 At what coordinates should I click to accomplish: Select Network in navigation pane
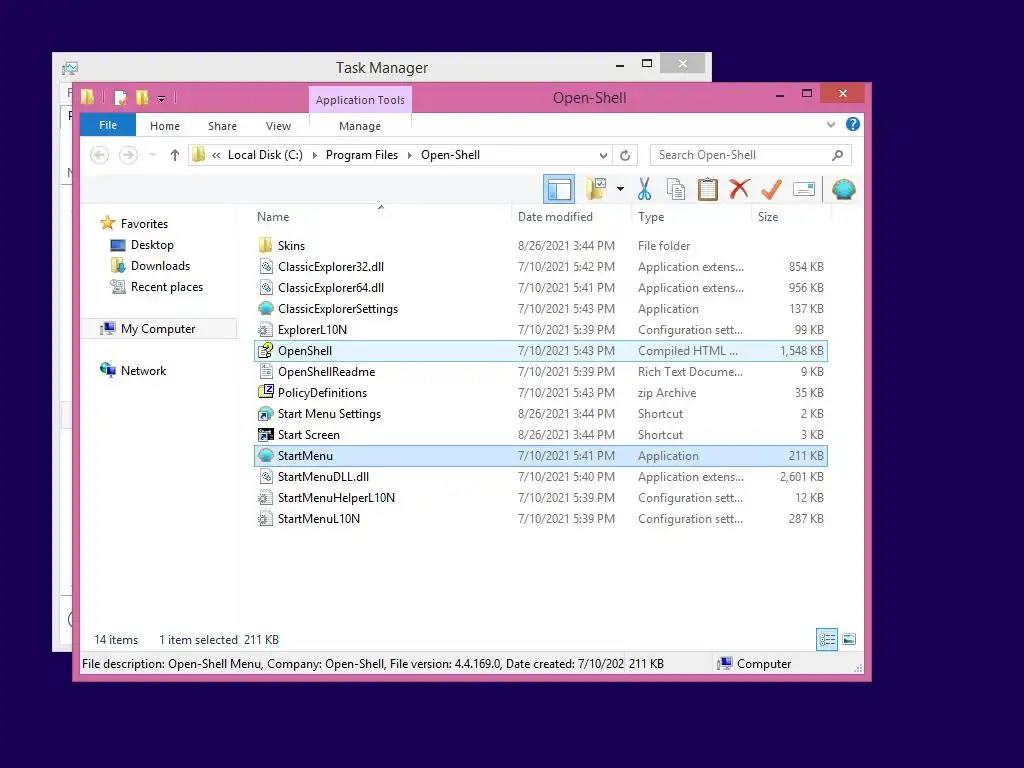[143, 370]
